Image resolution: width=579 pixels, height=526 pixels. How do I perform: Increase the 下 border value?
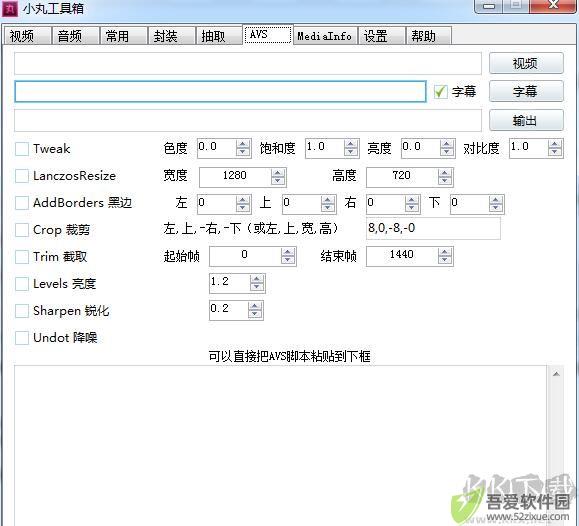496,200
